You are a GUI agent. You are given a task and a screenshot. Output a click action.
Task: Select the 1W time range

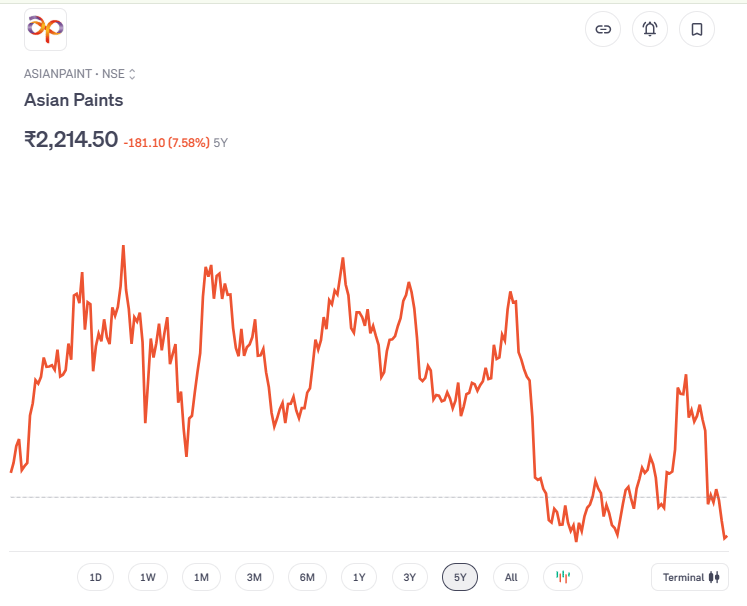[x=148, y=577]
